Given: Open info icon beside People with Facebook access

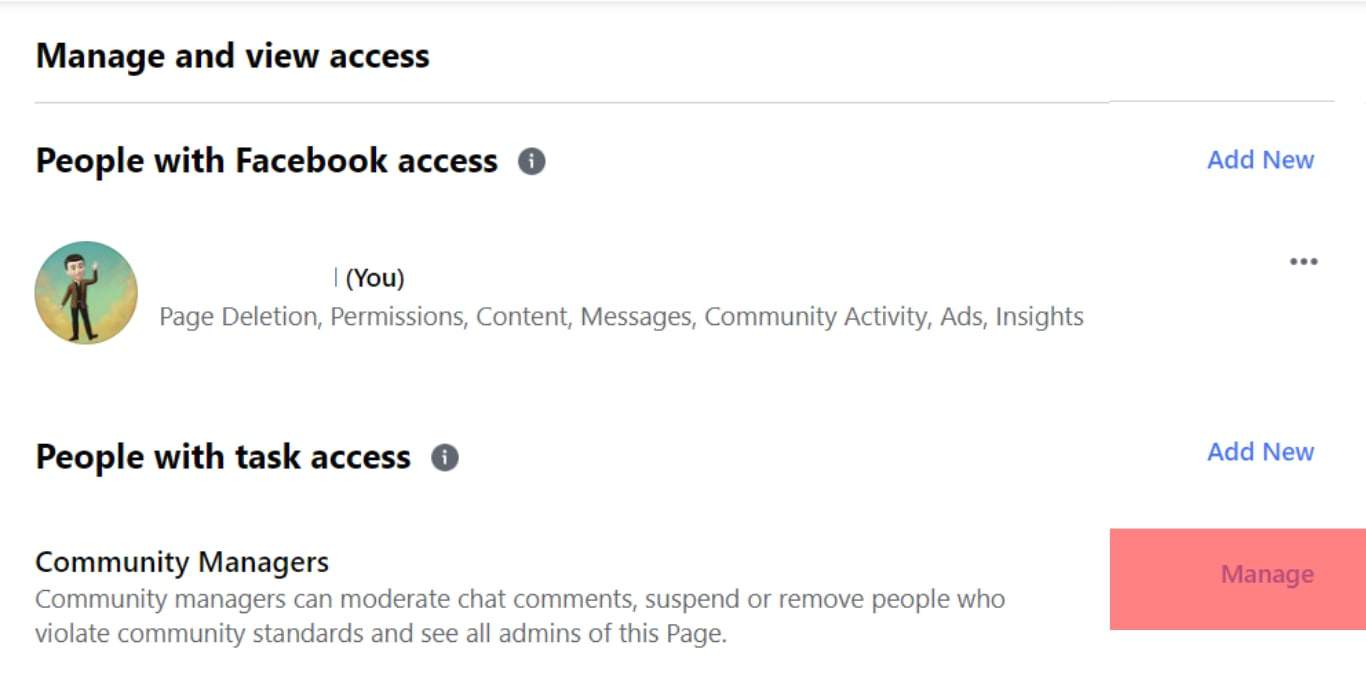Looking at the screenshot, I should pyautogui.click(x=532, y=161).
